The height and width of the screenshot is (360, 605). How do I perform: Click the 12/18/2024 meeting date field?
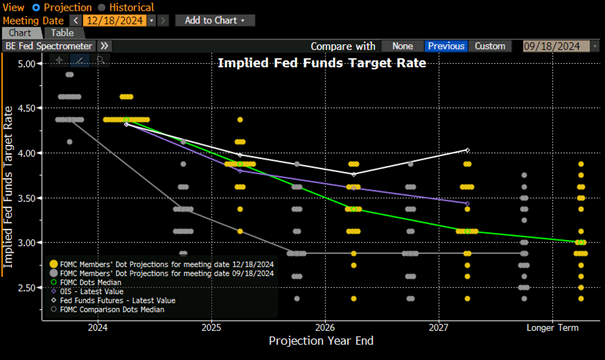(x=115, y=20)
